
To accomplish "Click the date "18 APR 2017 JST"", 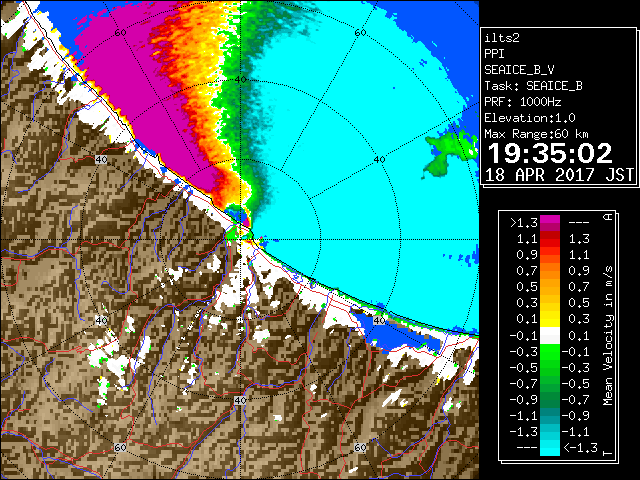I will click(x=559, y=175).
